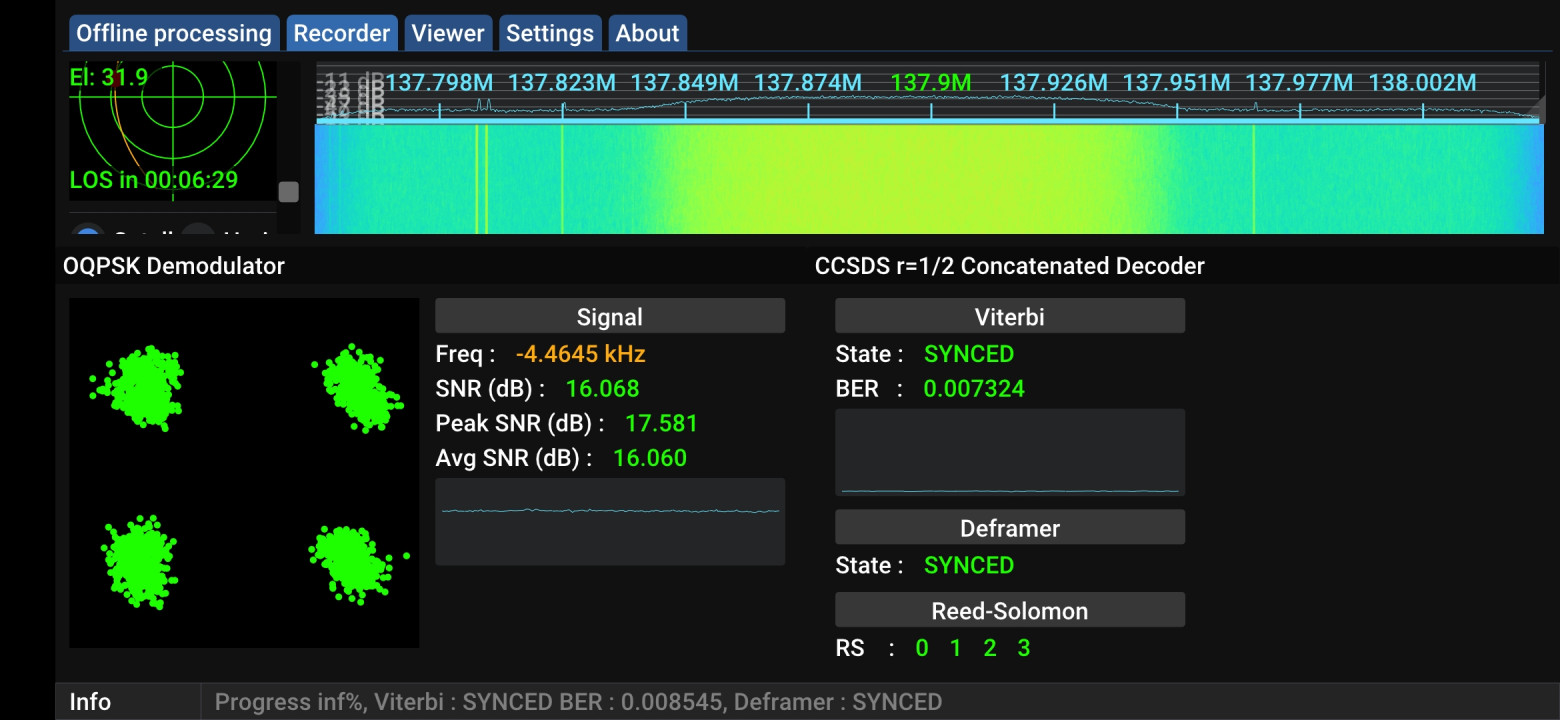Click the 137.798M frequency label
1560x720 pixels.
[439, 82]
